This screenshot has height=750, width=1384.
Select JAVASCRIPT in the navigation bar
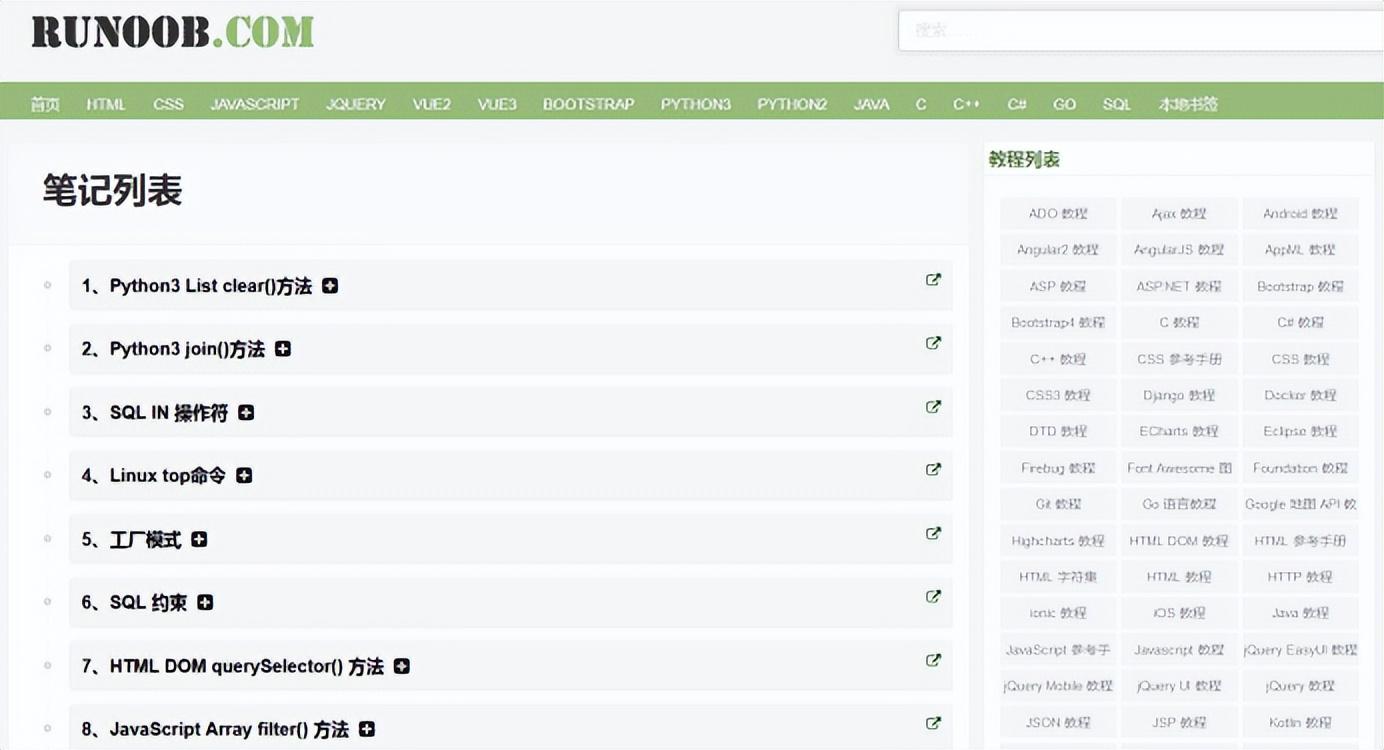click(255, 104)
